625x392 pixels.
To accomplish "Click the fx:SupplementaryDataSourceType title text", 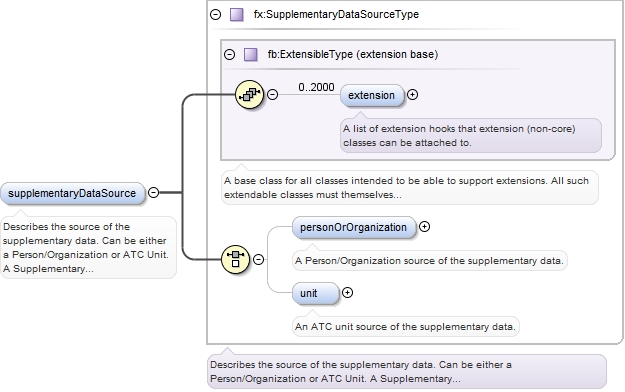I will pyautogui.click(x=336, y=14).
